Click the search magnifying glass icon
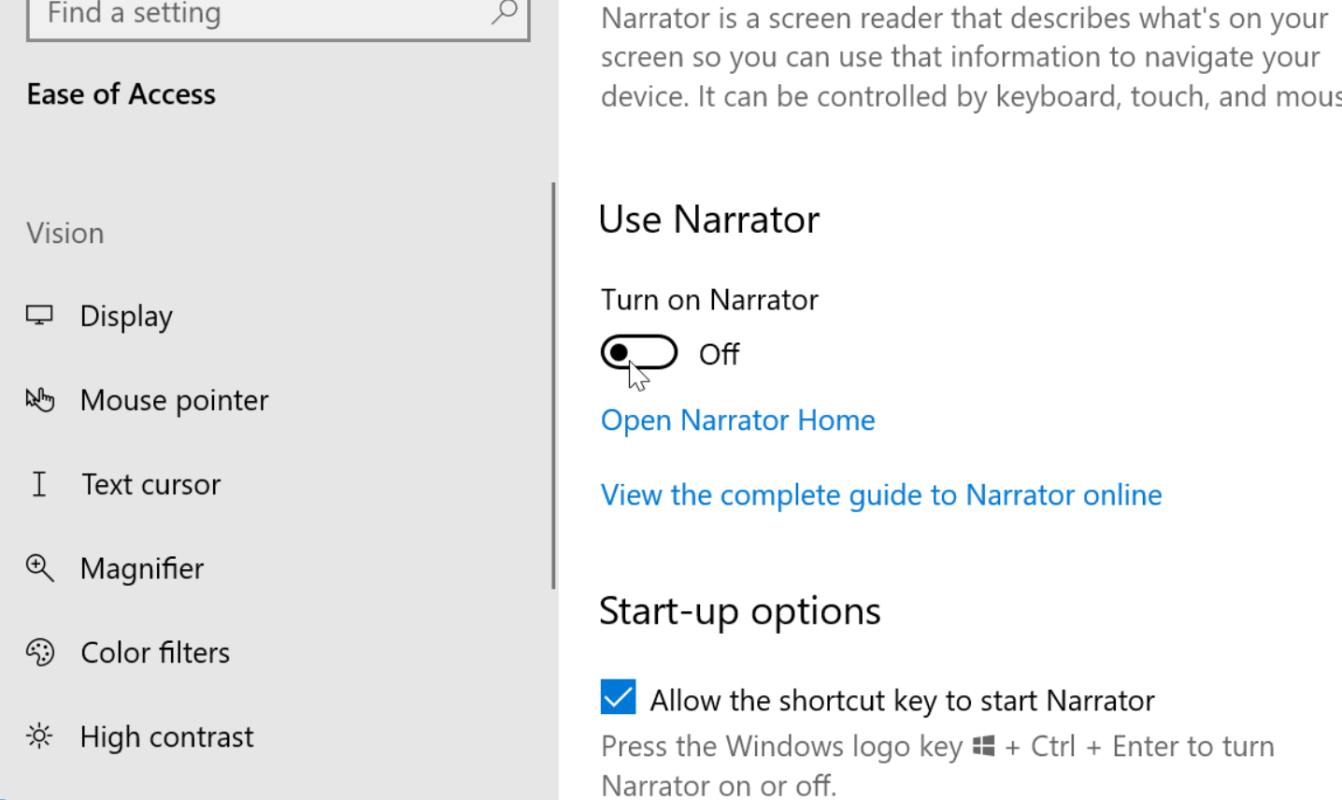The image size is (1342, 800). click(505, 13)
